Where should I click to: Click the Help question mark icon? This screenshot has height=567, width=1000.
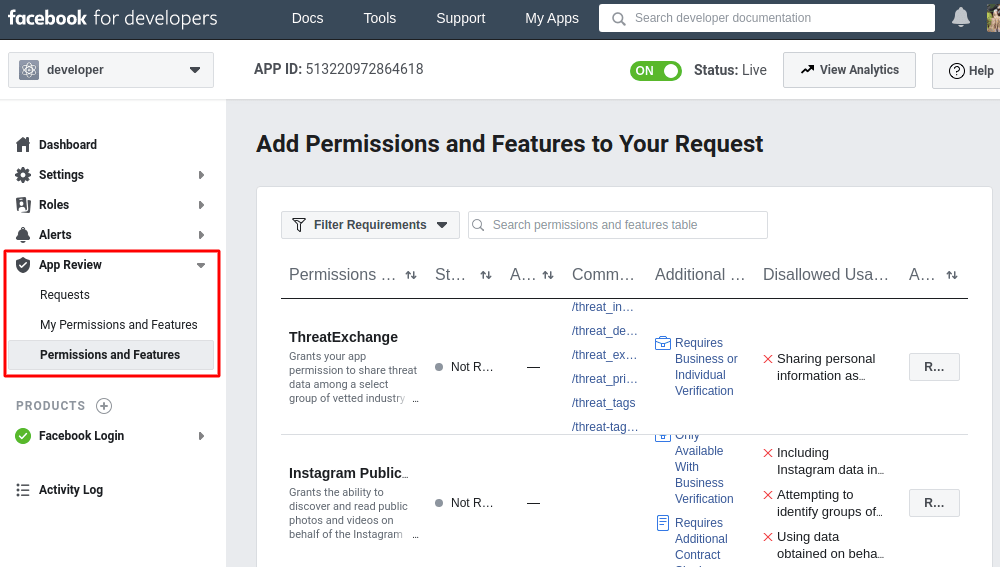coord(957,71)
